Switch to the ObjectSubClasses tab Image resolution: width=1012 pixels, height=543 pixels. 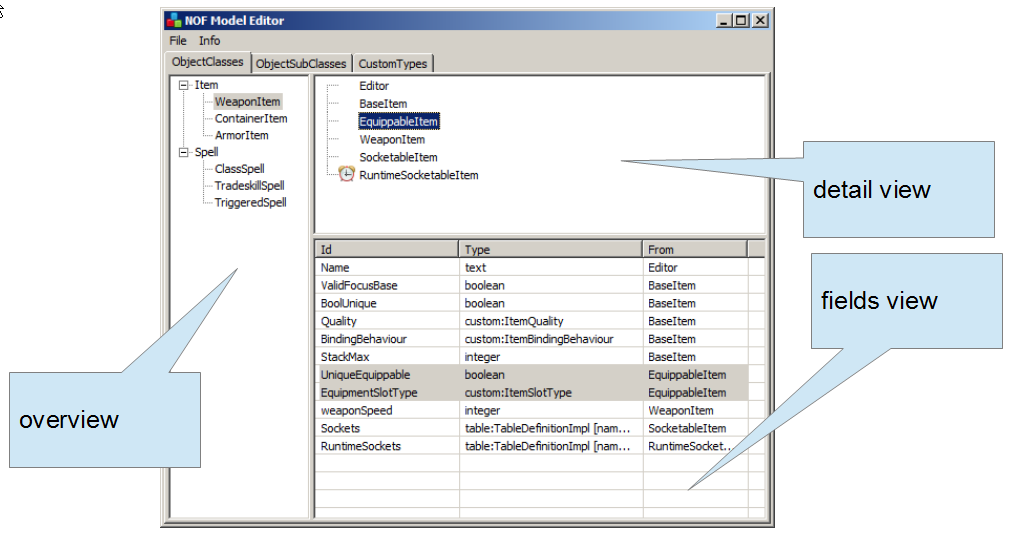(x=301, y=64)
